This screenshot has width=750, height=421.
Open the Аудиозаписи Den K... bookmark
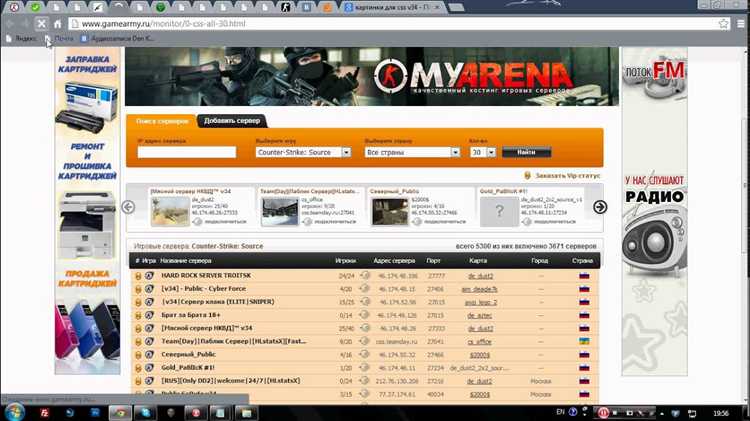[x=118, y=38]
